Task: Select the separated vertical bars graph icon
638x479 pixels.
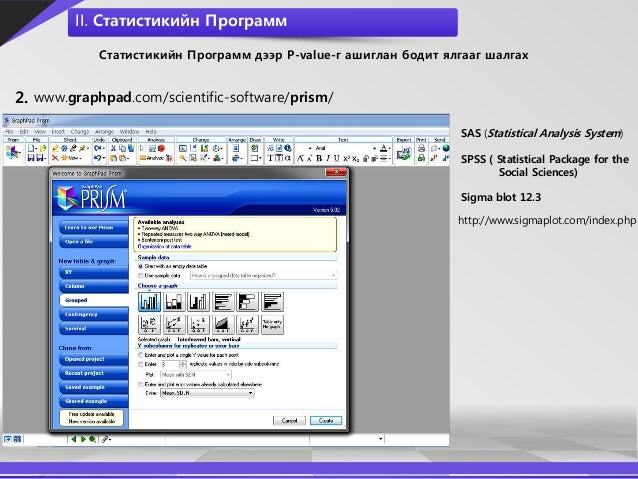Action: coord(199,302)
